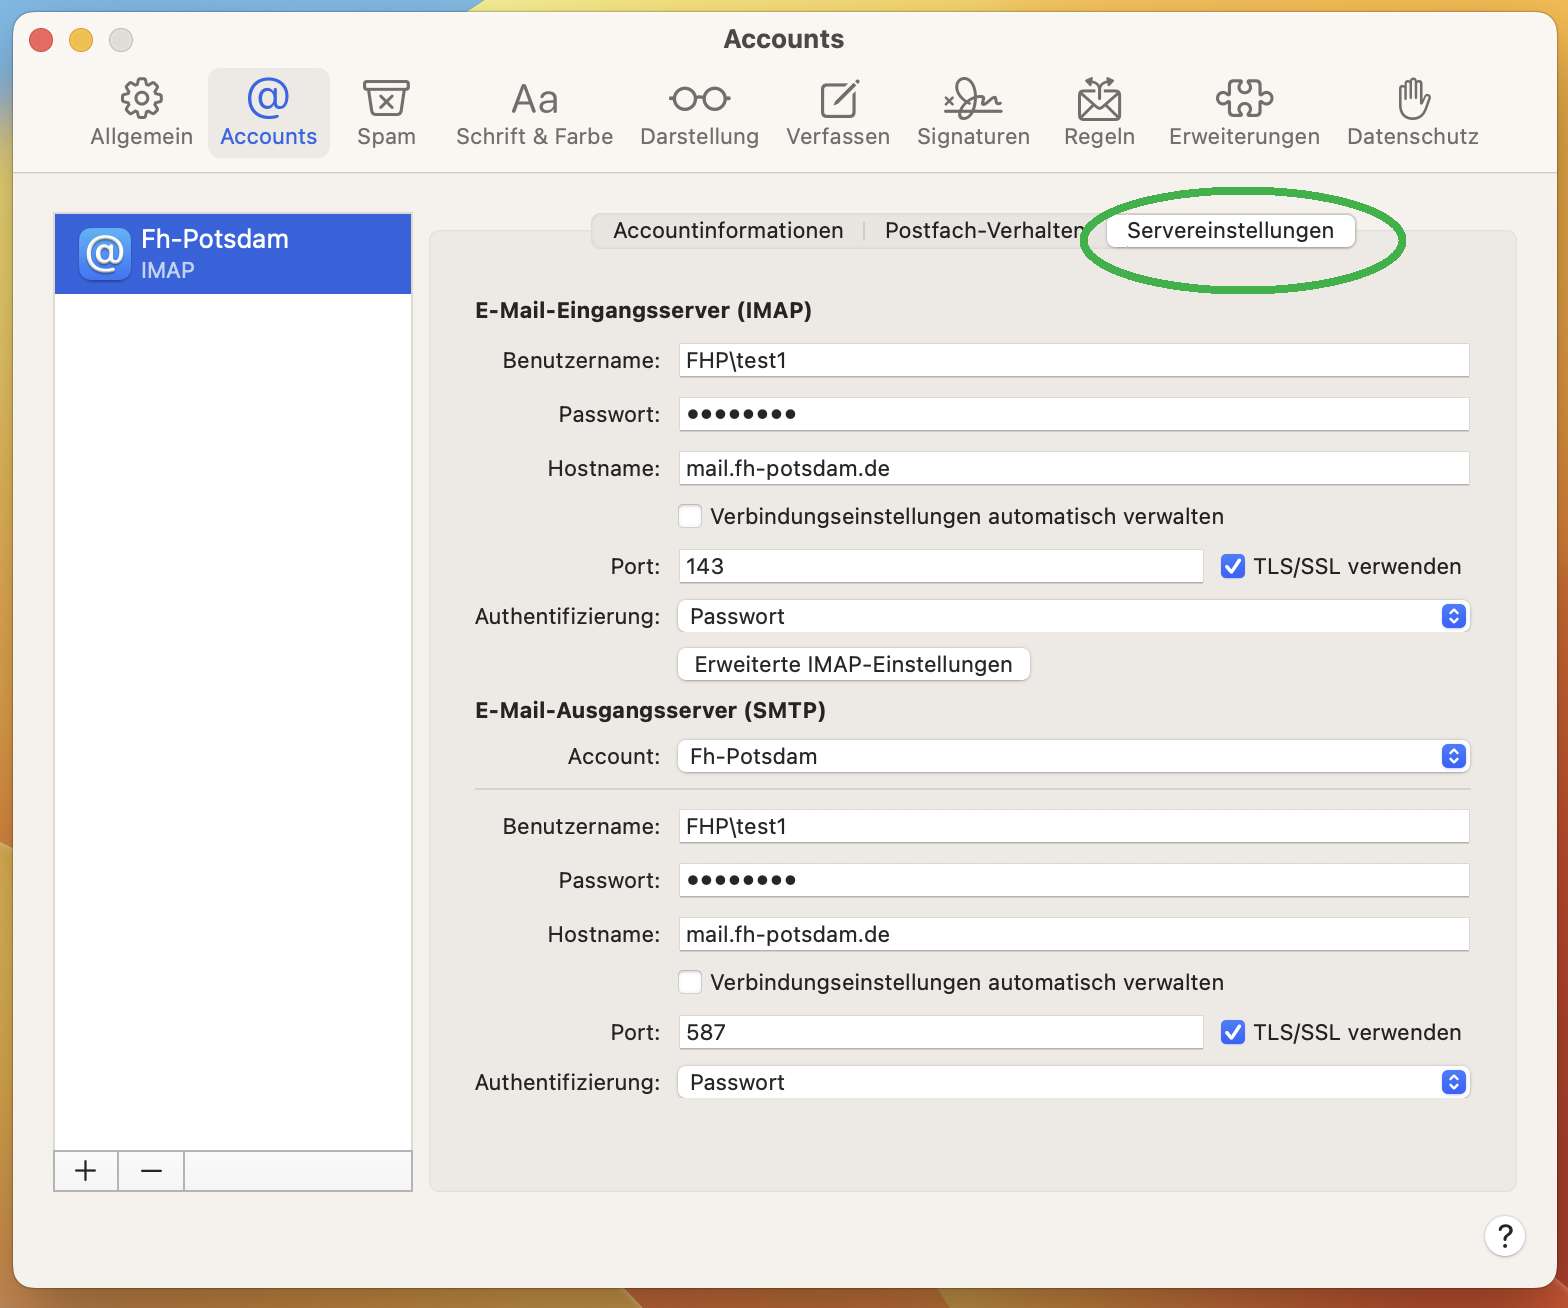Open the Verfassen compose settings

pos(837,113)
